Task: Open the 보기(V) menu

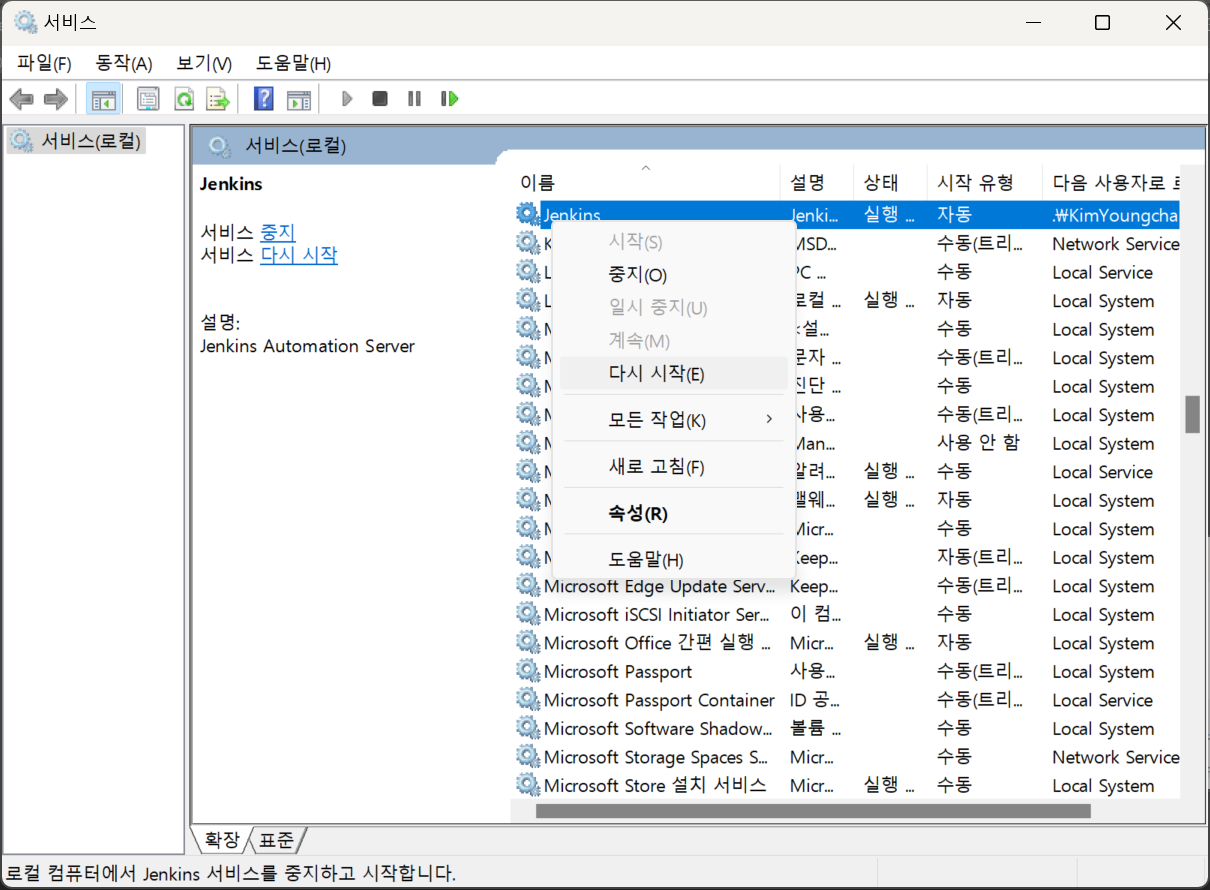Action: [x=204, y=64]
